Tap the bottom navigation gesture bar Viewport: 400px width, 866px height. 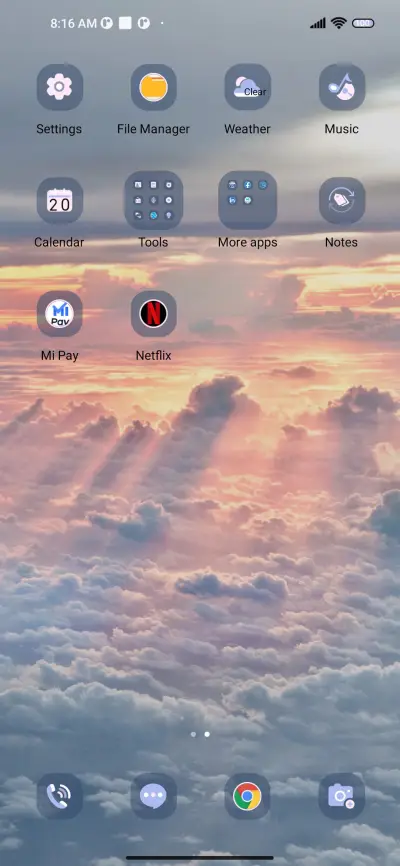click(x=200, y=858)
